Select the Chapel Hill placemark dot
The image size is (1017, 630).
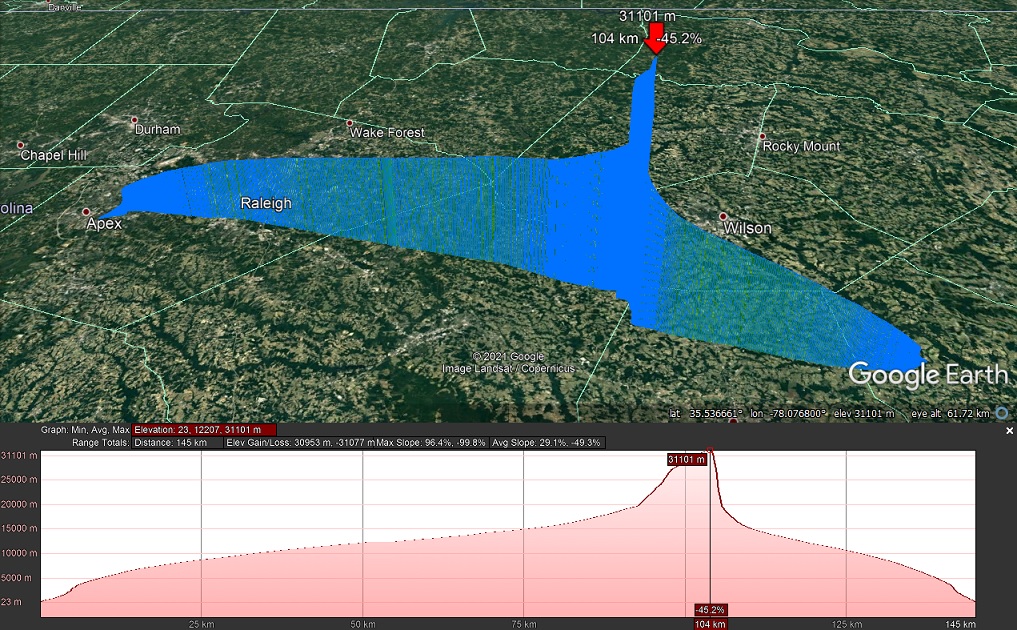tap(21, 145)
